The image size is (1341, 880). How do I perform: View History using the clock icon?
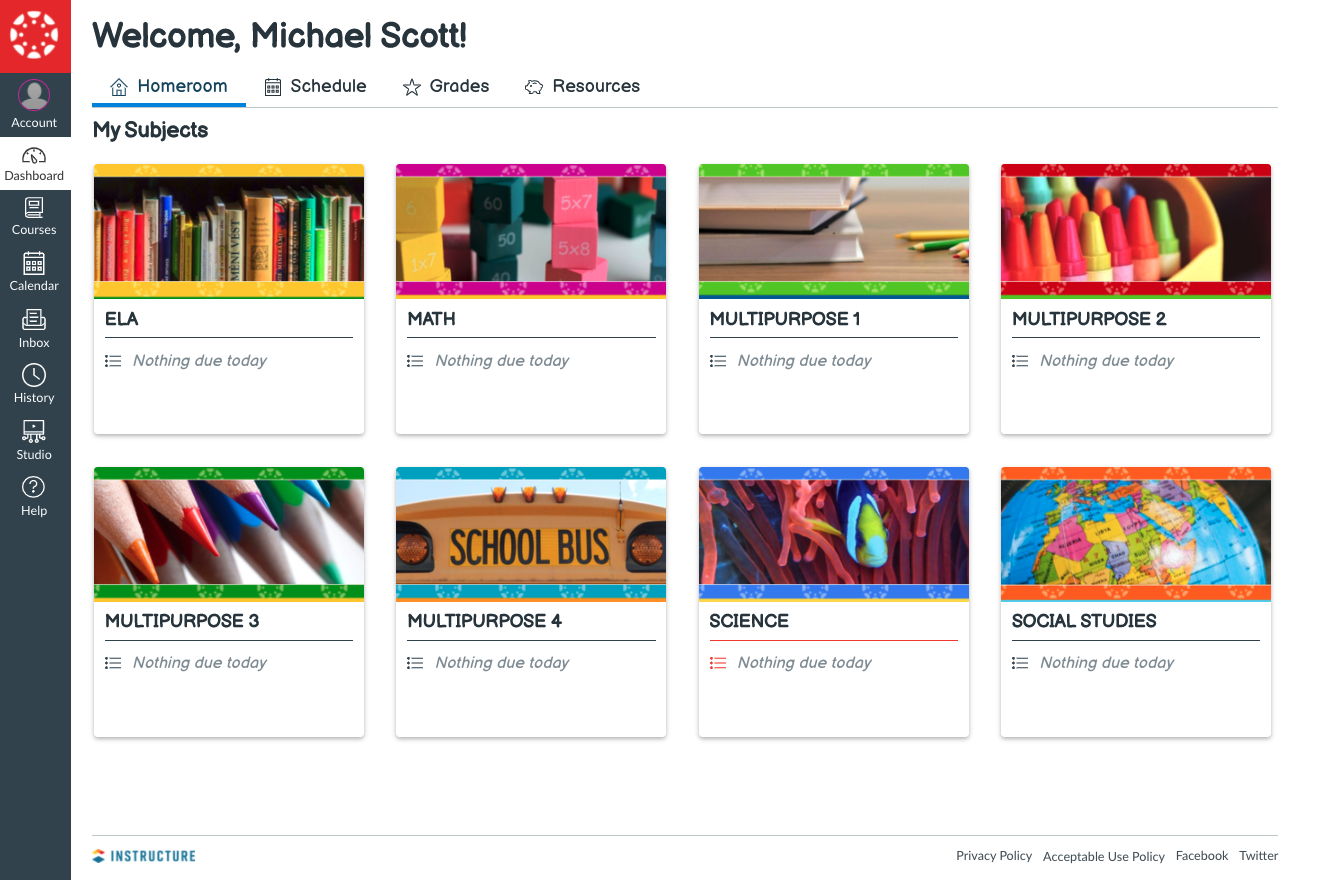(x=34, y=383)
